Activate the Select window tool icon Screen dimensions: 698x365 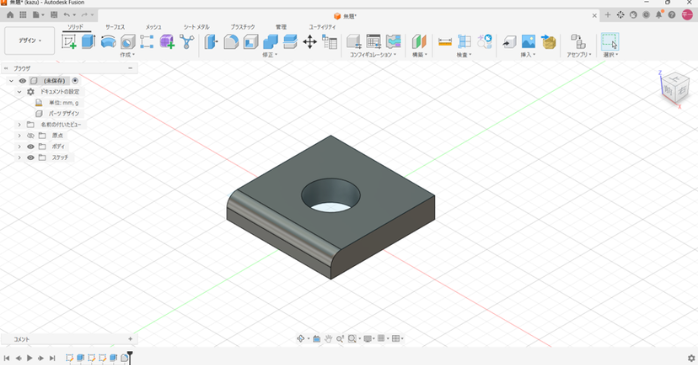[x=610, y=41]
